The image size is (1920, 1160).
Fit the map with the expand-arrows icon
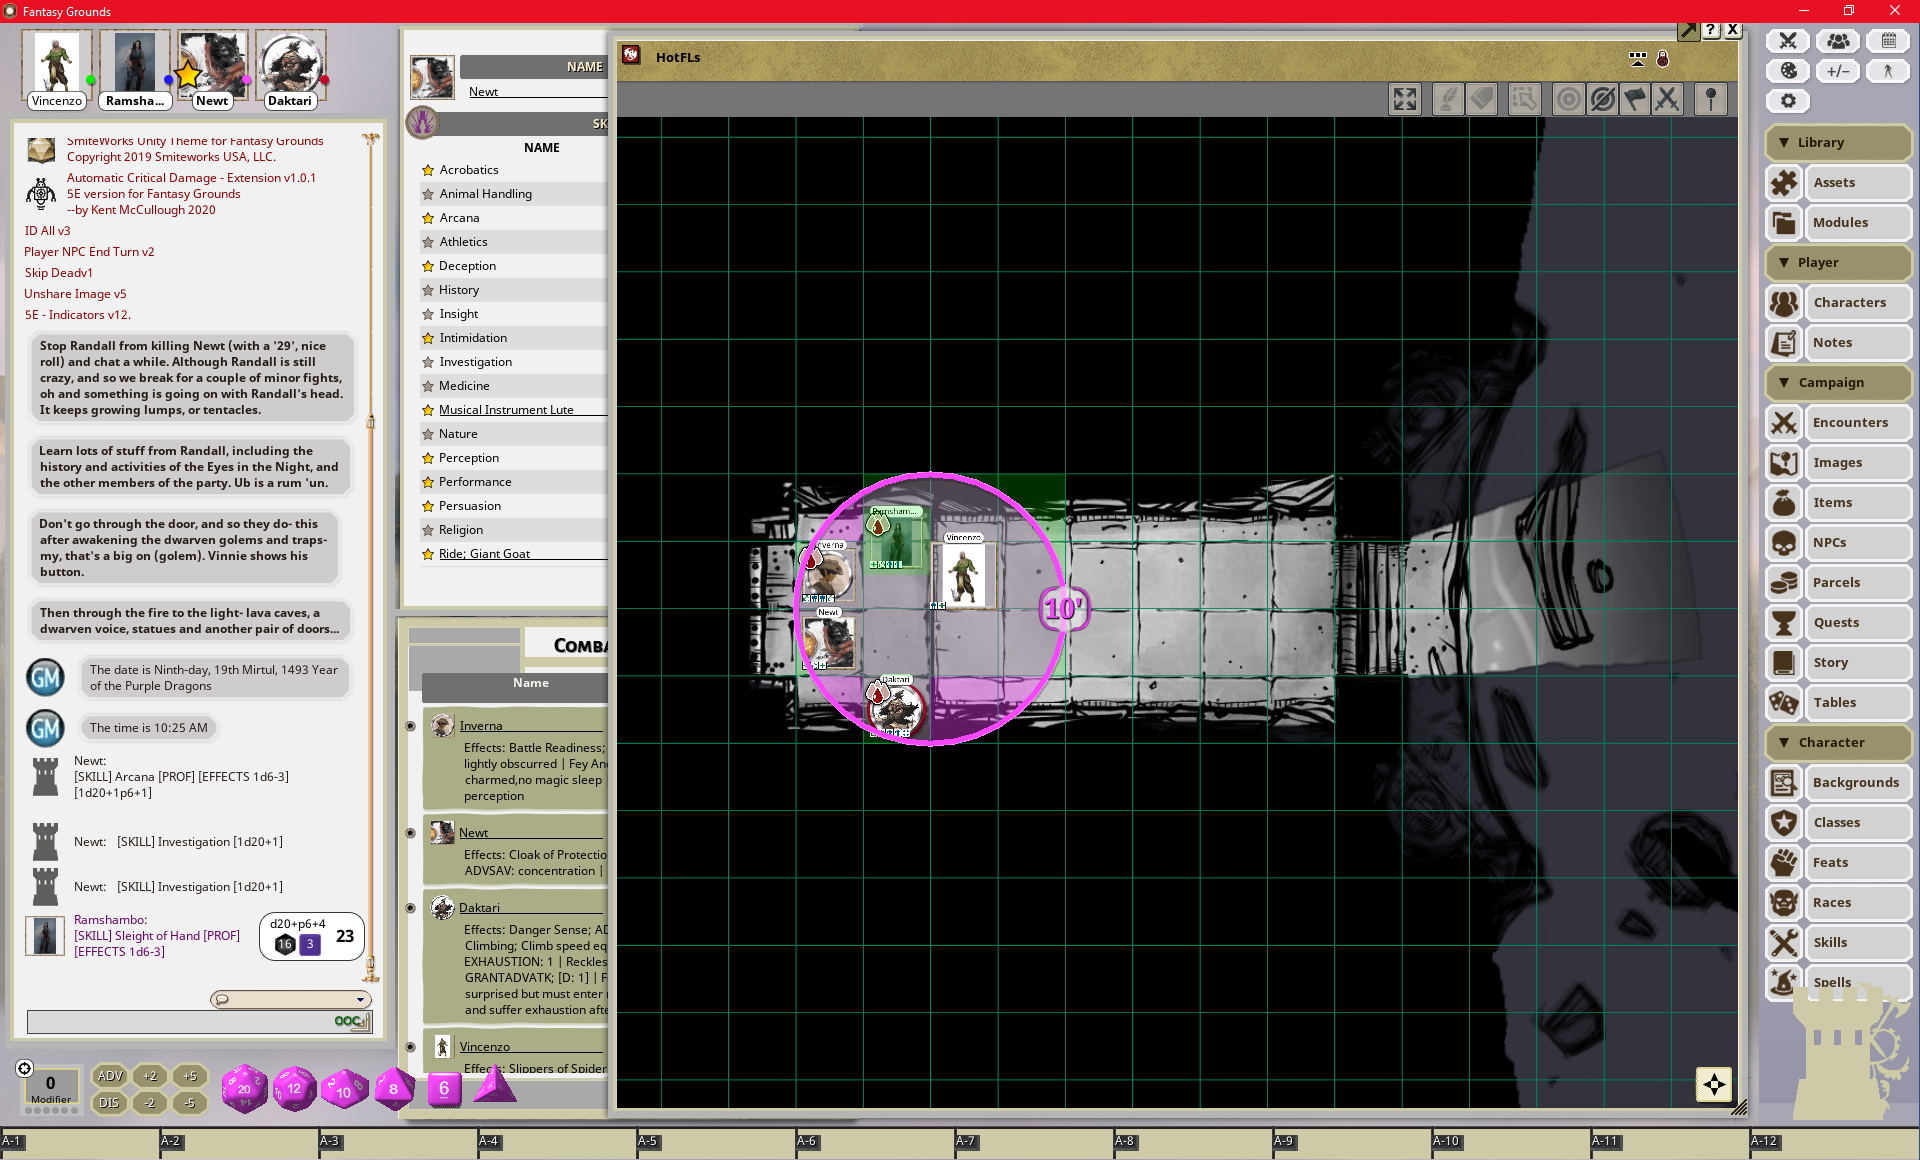1405,99
